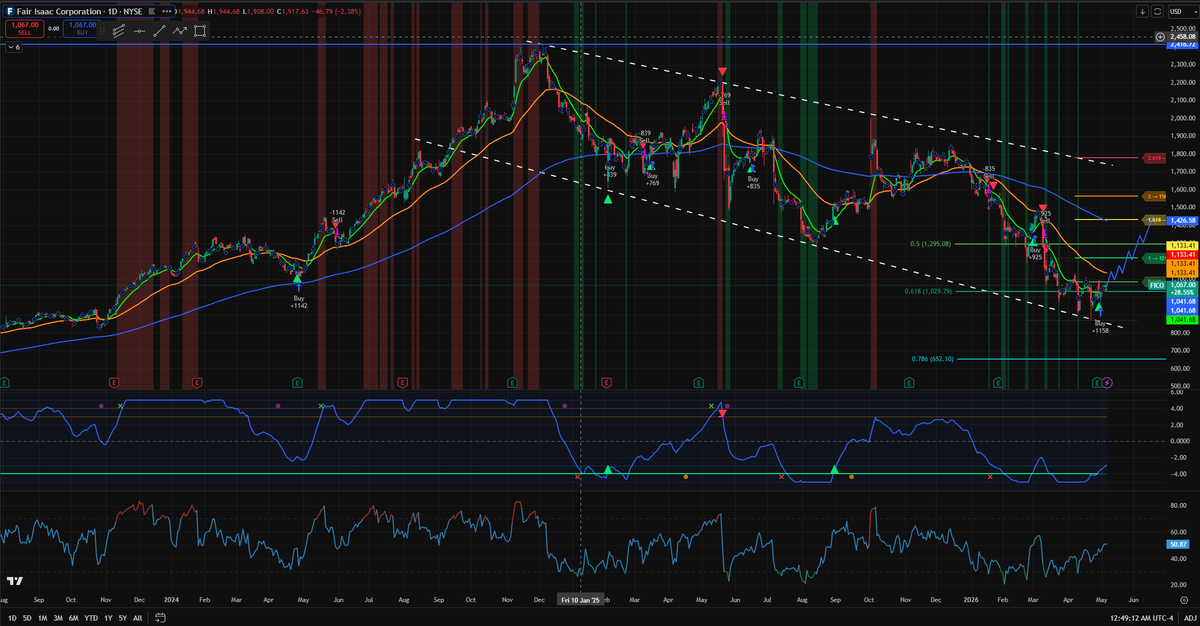Select the horizontal line drawing tool
The width and height of the screenshot is (1200, 626).
[x=139, y=31]
